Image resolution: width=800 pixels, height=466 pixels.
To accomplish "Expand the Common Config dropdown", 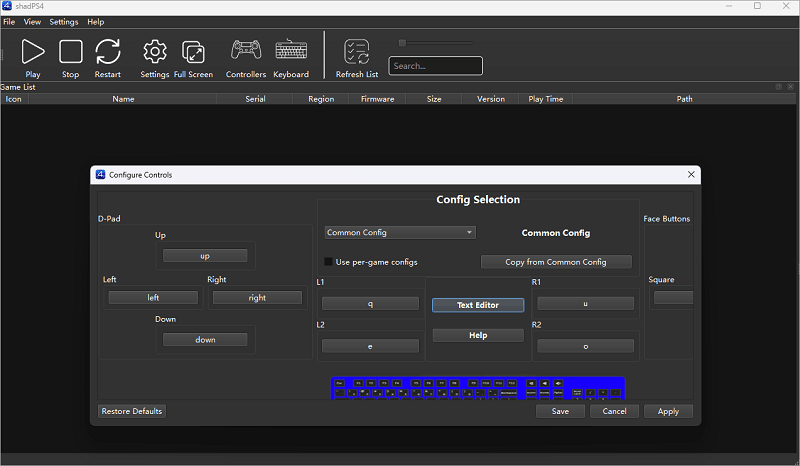I will [x=400, y=232].
